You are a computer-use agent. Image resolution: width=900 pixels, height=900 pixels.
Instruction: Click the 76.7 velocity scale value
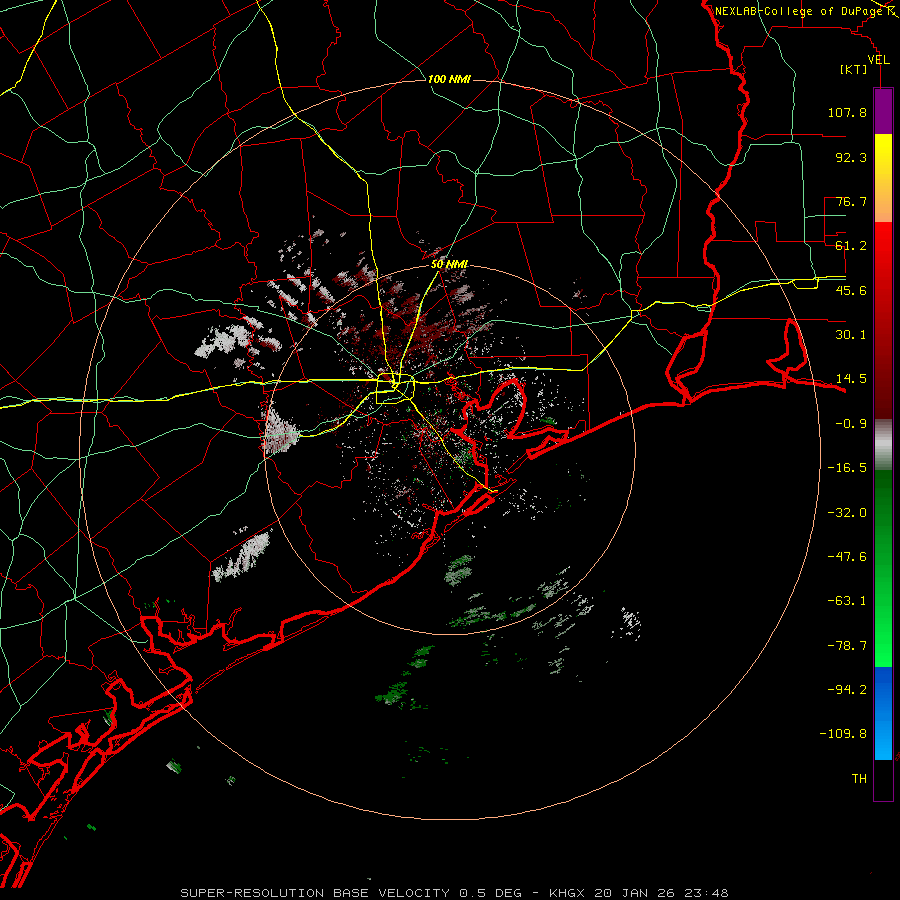851,201
